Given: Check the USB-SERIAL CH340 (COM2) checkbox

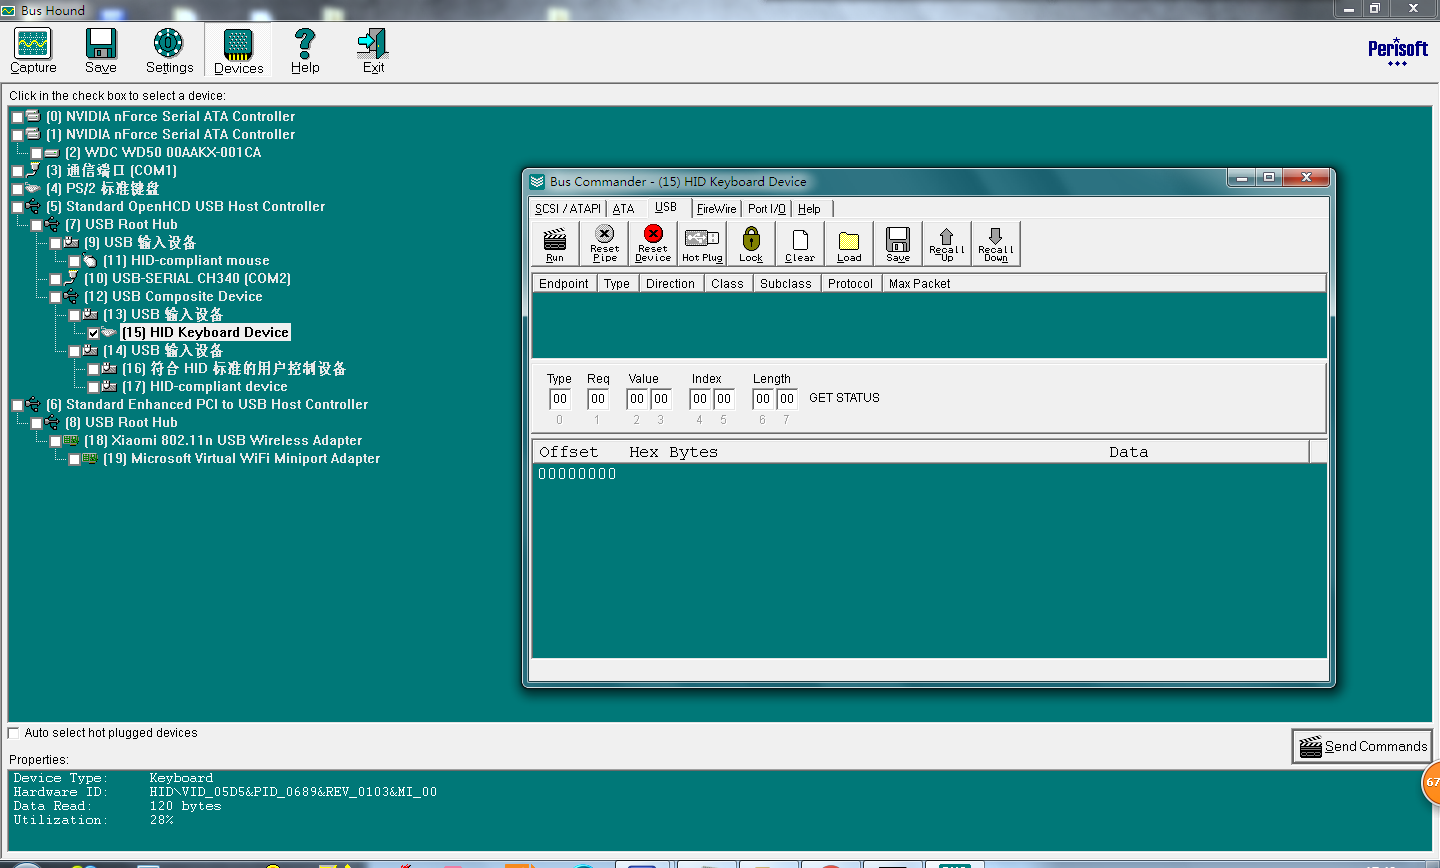Looking at the screenshot, I should coord(55,279).
